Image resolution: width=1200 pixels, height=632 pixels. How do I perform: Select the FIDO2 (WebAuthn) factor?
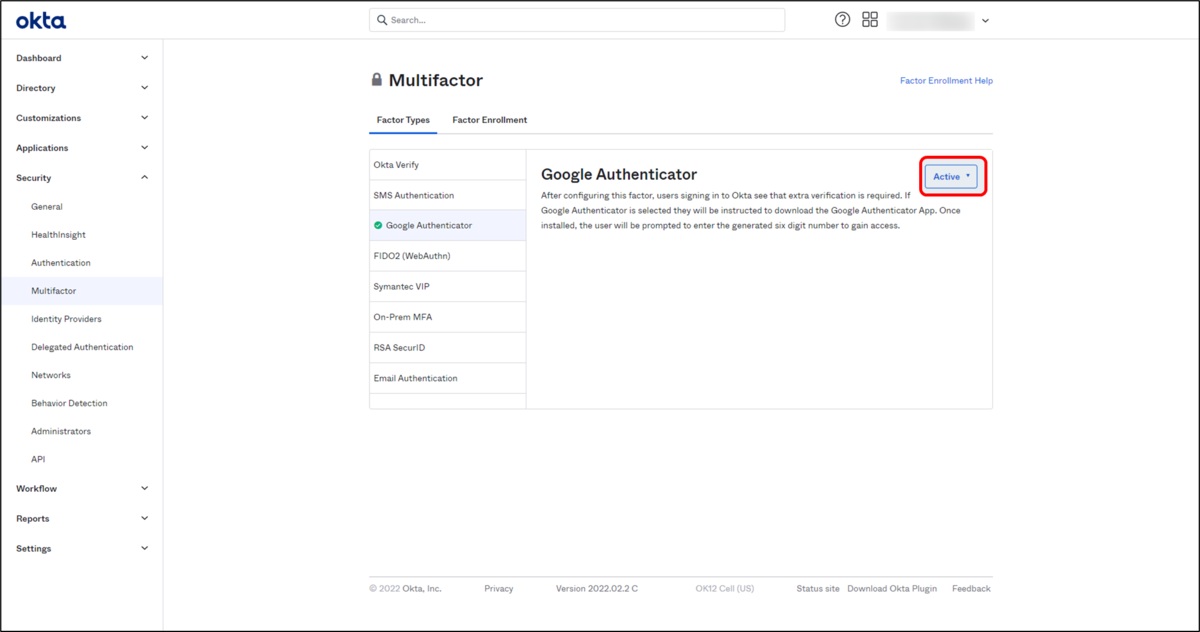pyautogui.click(x=448, y=256)
